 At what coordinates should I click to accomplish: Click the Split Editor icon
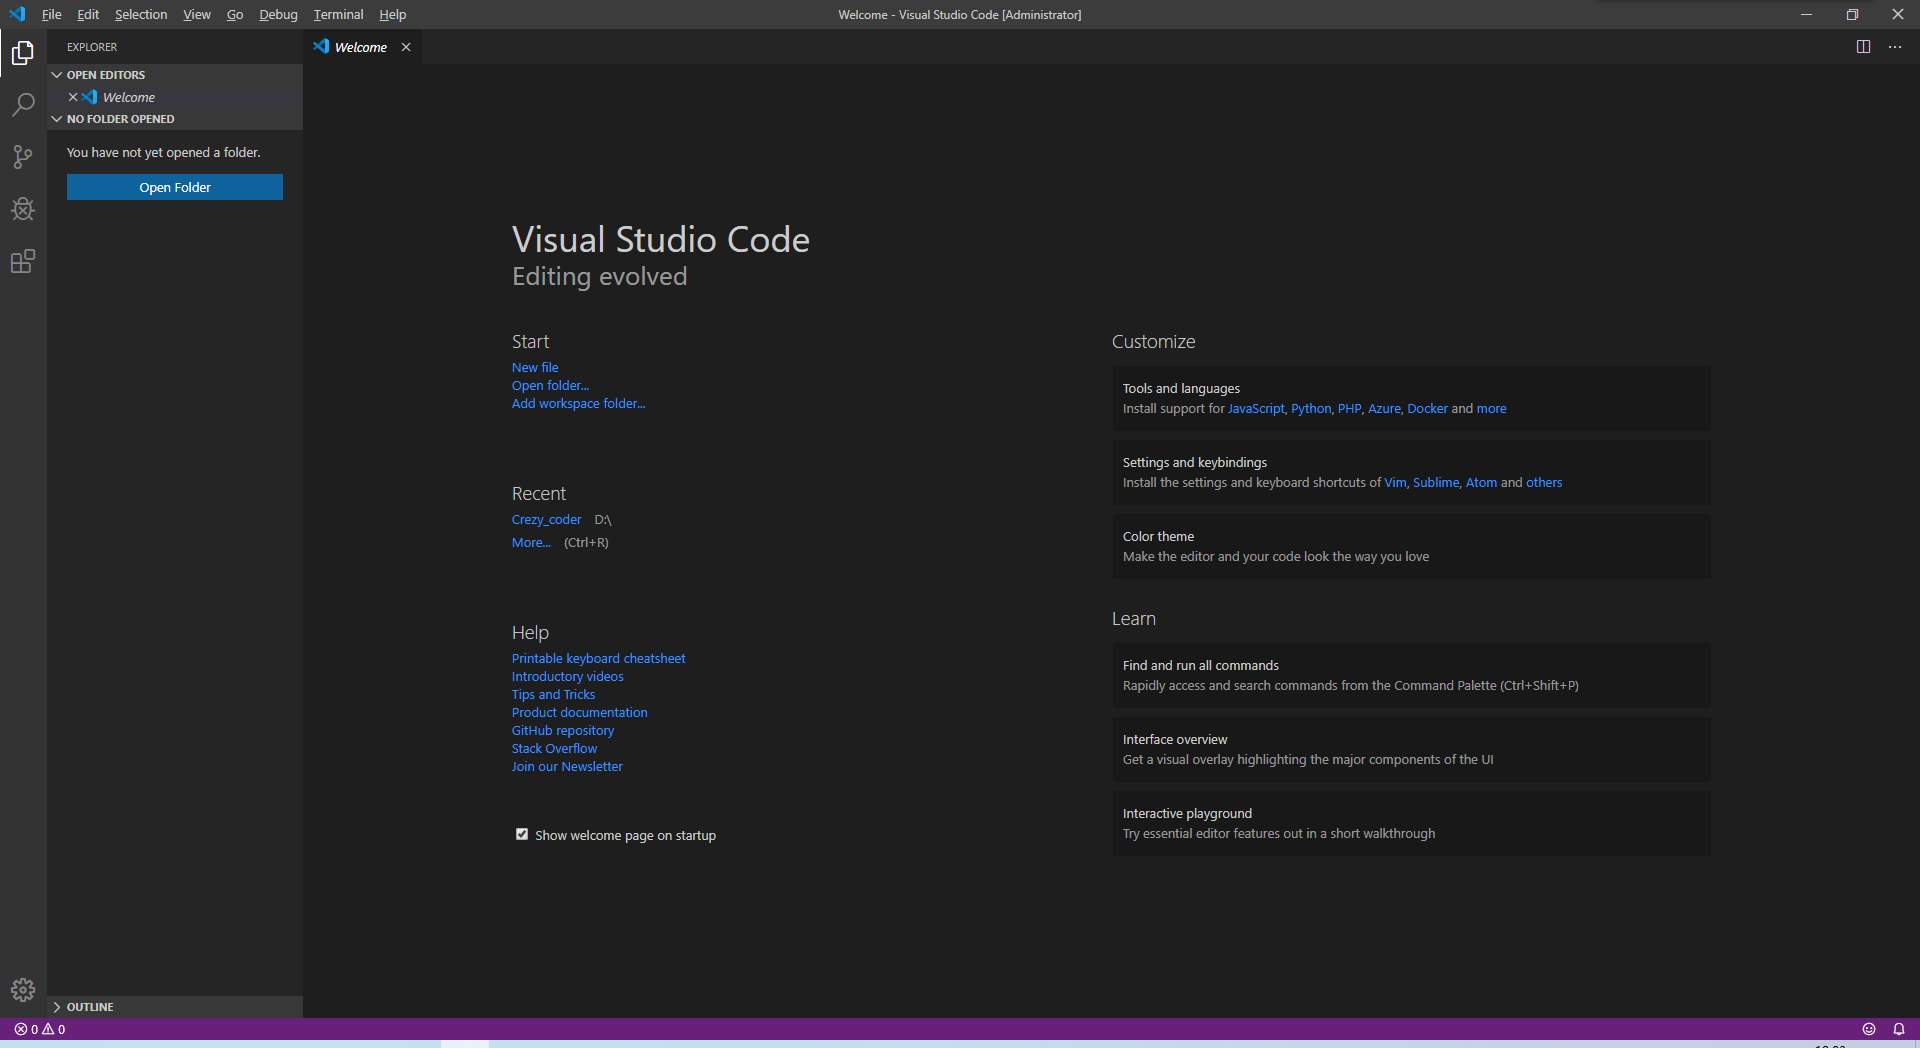click(1863, 47)
